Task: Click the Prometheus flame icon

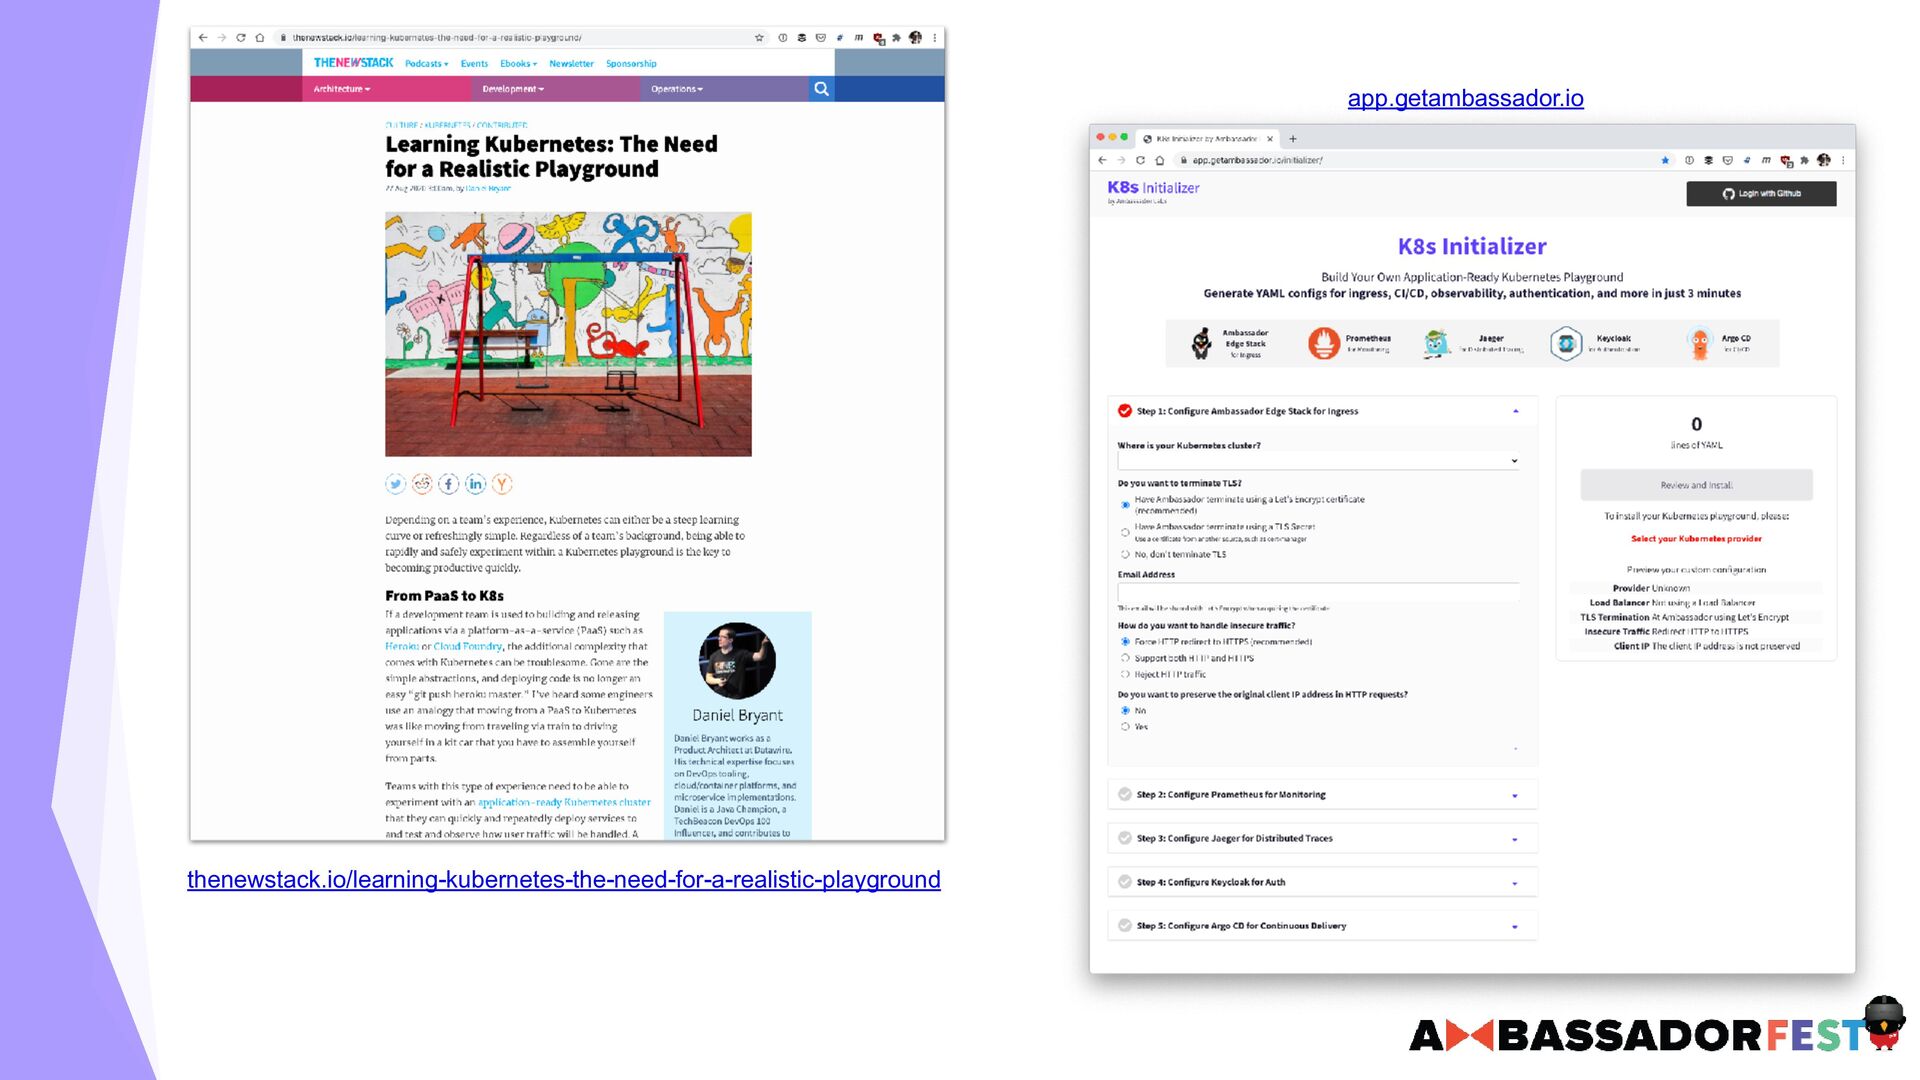Action: pos(1323,343)
